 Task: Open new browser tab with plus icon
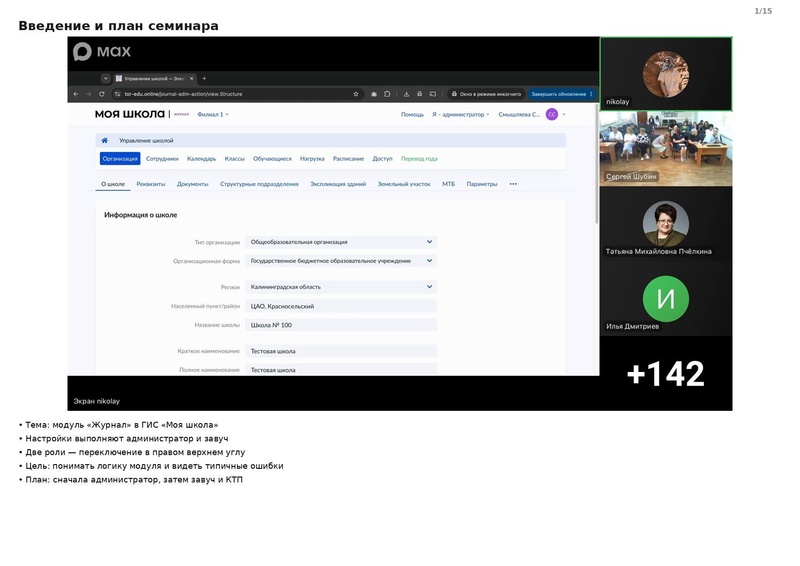(x=204, y=79)
